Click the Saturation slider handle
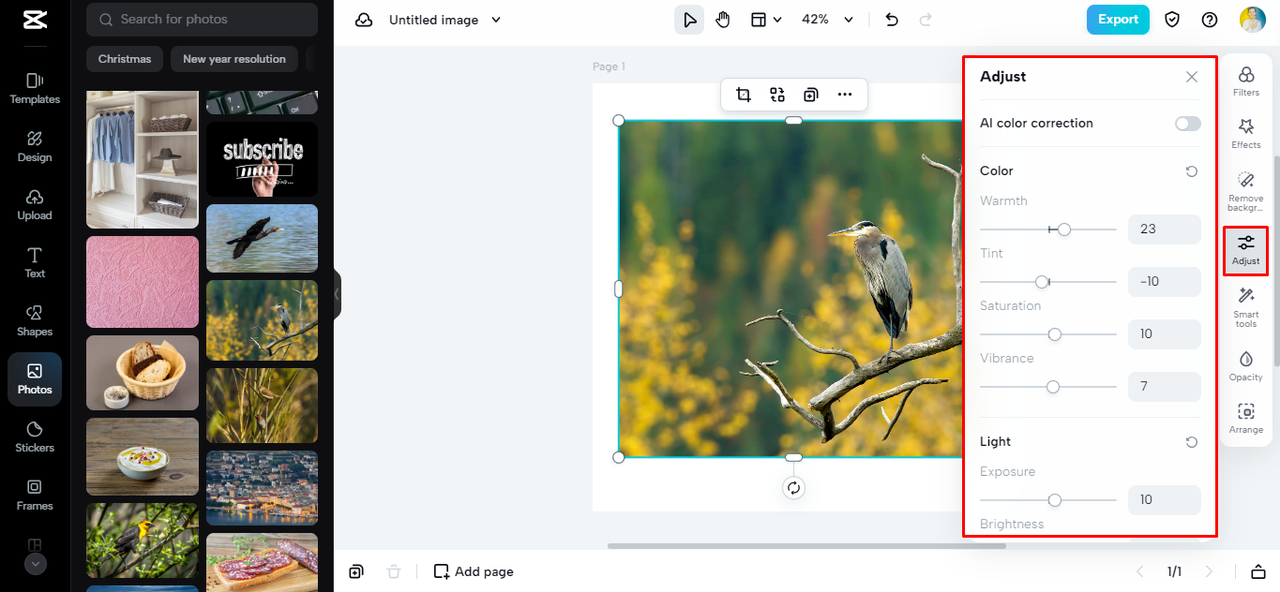Viewport: 1280px width, 592px height. click(1054, 334)
